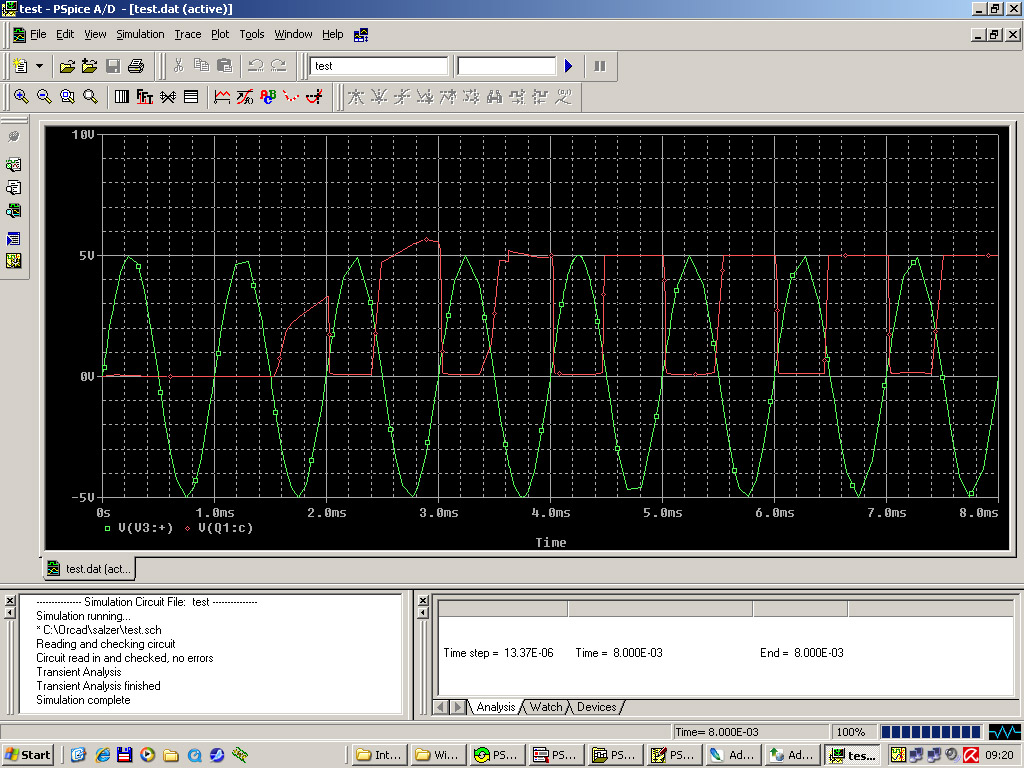Image resolution: width=1024 pixels, height=768 pixels.
Task: Toggle Performance Analysis icon
Action: (x=168, y=97)
